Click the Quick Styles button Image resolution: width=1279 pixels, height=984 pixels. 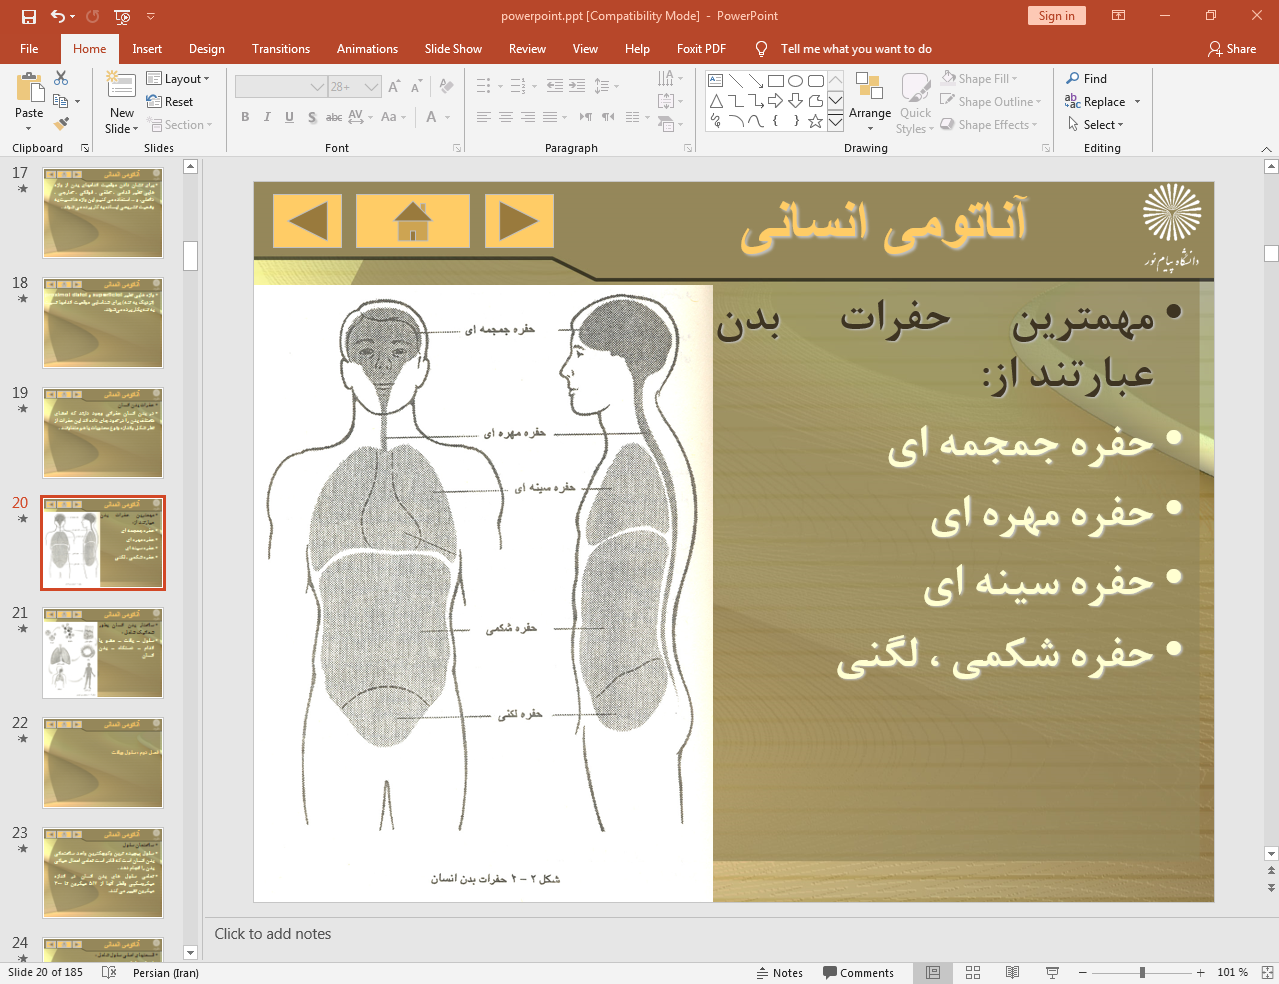click(915, 103)
